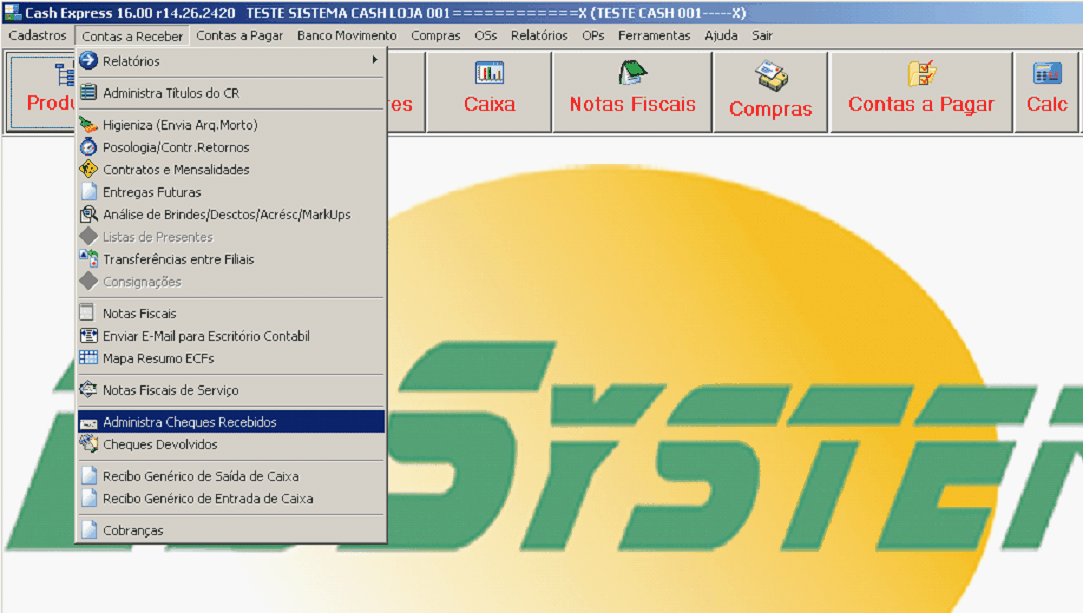This screenshot has height=614, width=1084.
Task: Choose Administra Títulos do CR
Action: click(x=171, y=93)
